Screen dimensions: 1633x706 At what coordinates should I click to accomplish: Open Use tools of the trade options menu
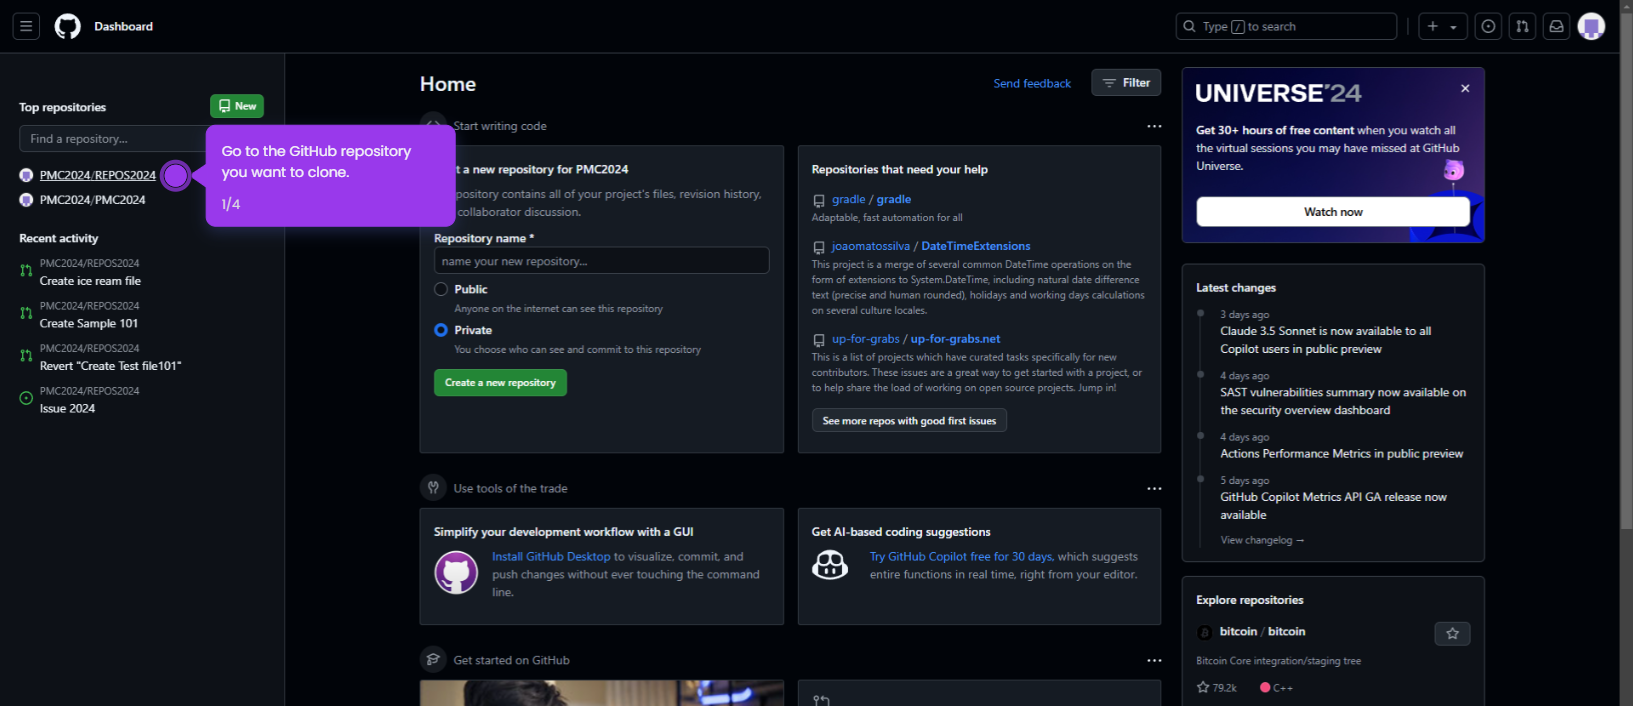pyautogui.click(x=1154, y=489)
